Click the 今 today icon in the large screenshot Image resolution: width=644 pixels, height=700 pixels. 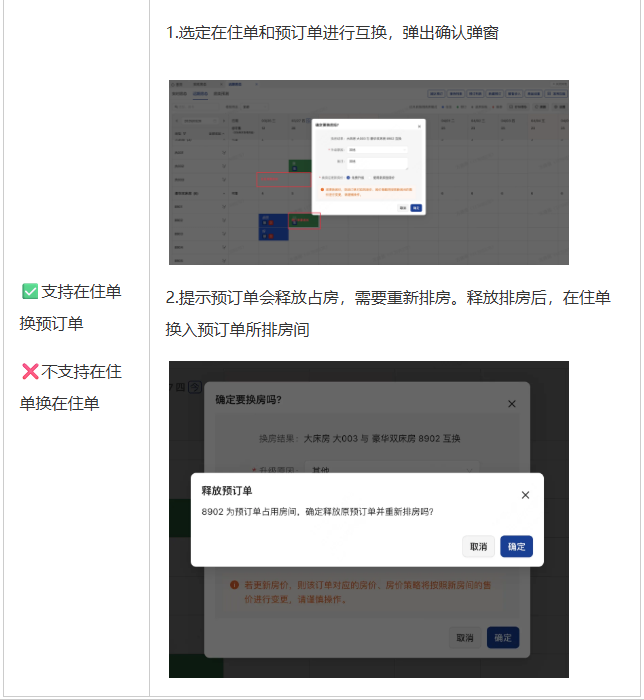click(x=195, y=387)
